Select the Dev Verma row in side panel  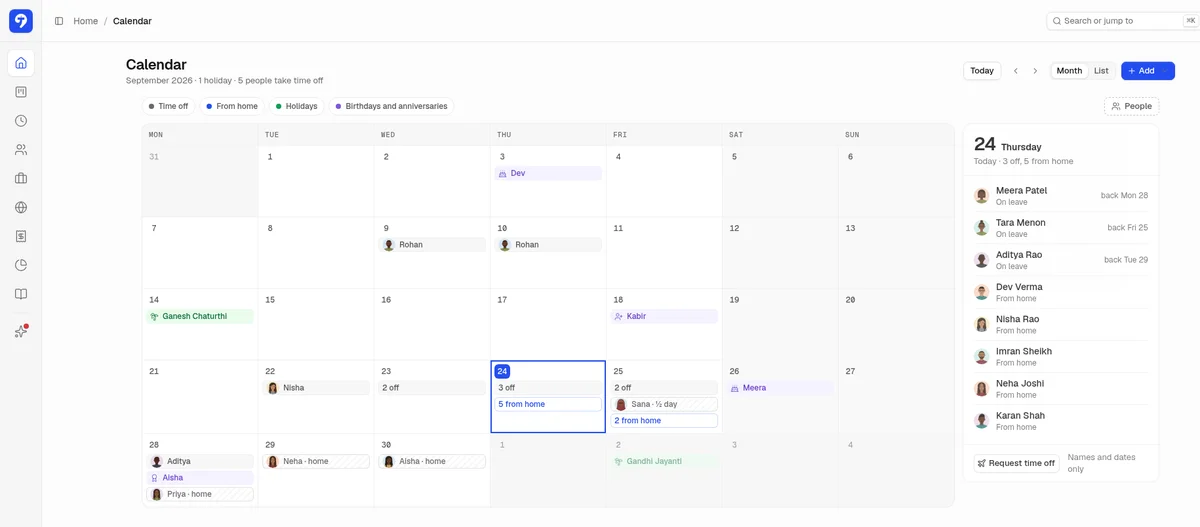pos(1061,292)
